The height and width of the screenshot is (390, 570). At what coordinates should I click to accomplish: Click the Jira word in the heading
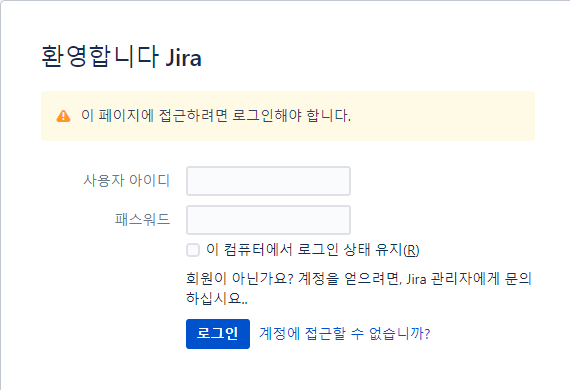point(184,58)
